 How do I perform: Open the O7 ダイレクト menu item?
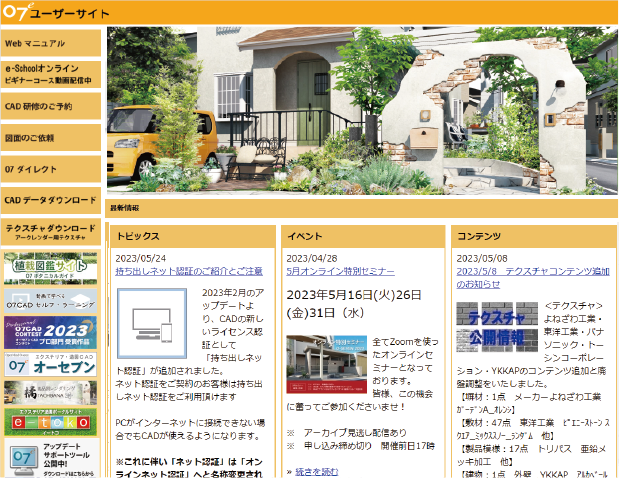click(x=50, y=169)
